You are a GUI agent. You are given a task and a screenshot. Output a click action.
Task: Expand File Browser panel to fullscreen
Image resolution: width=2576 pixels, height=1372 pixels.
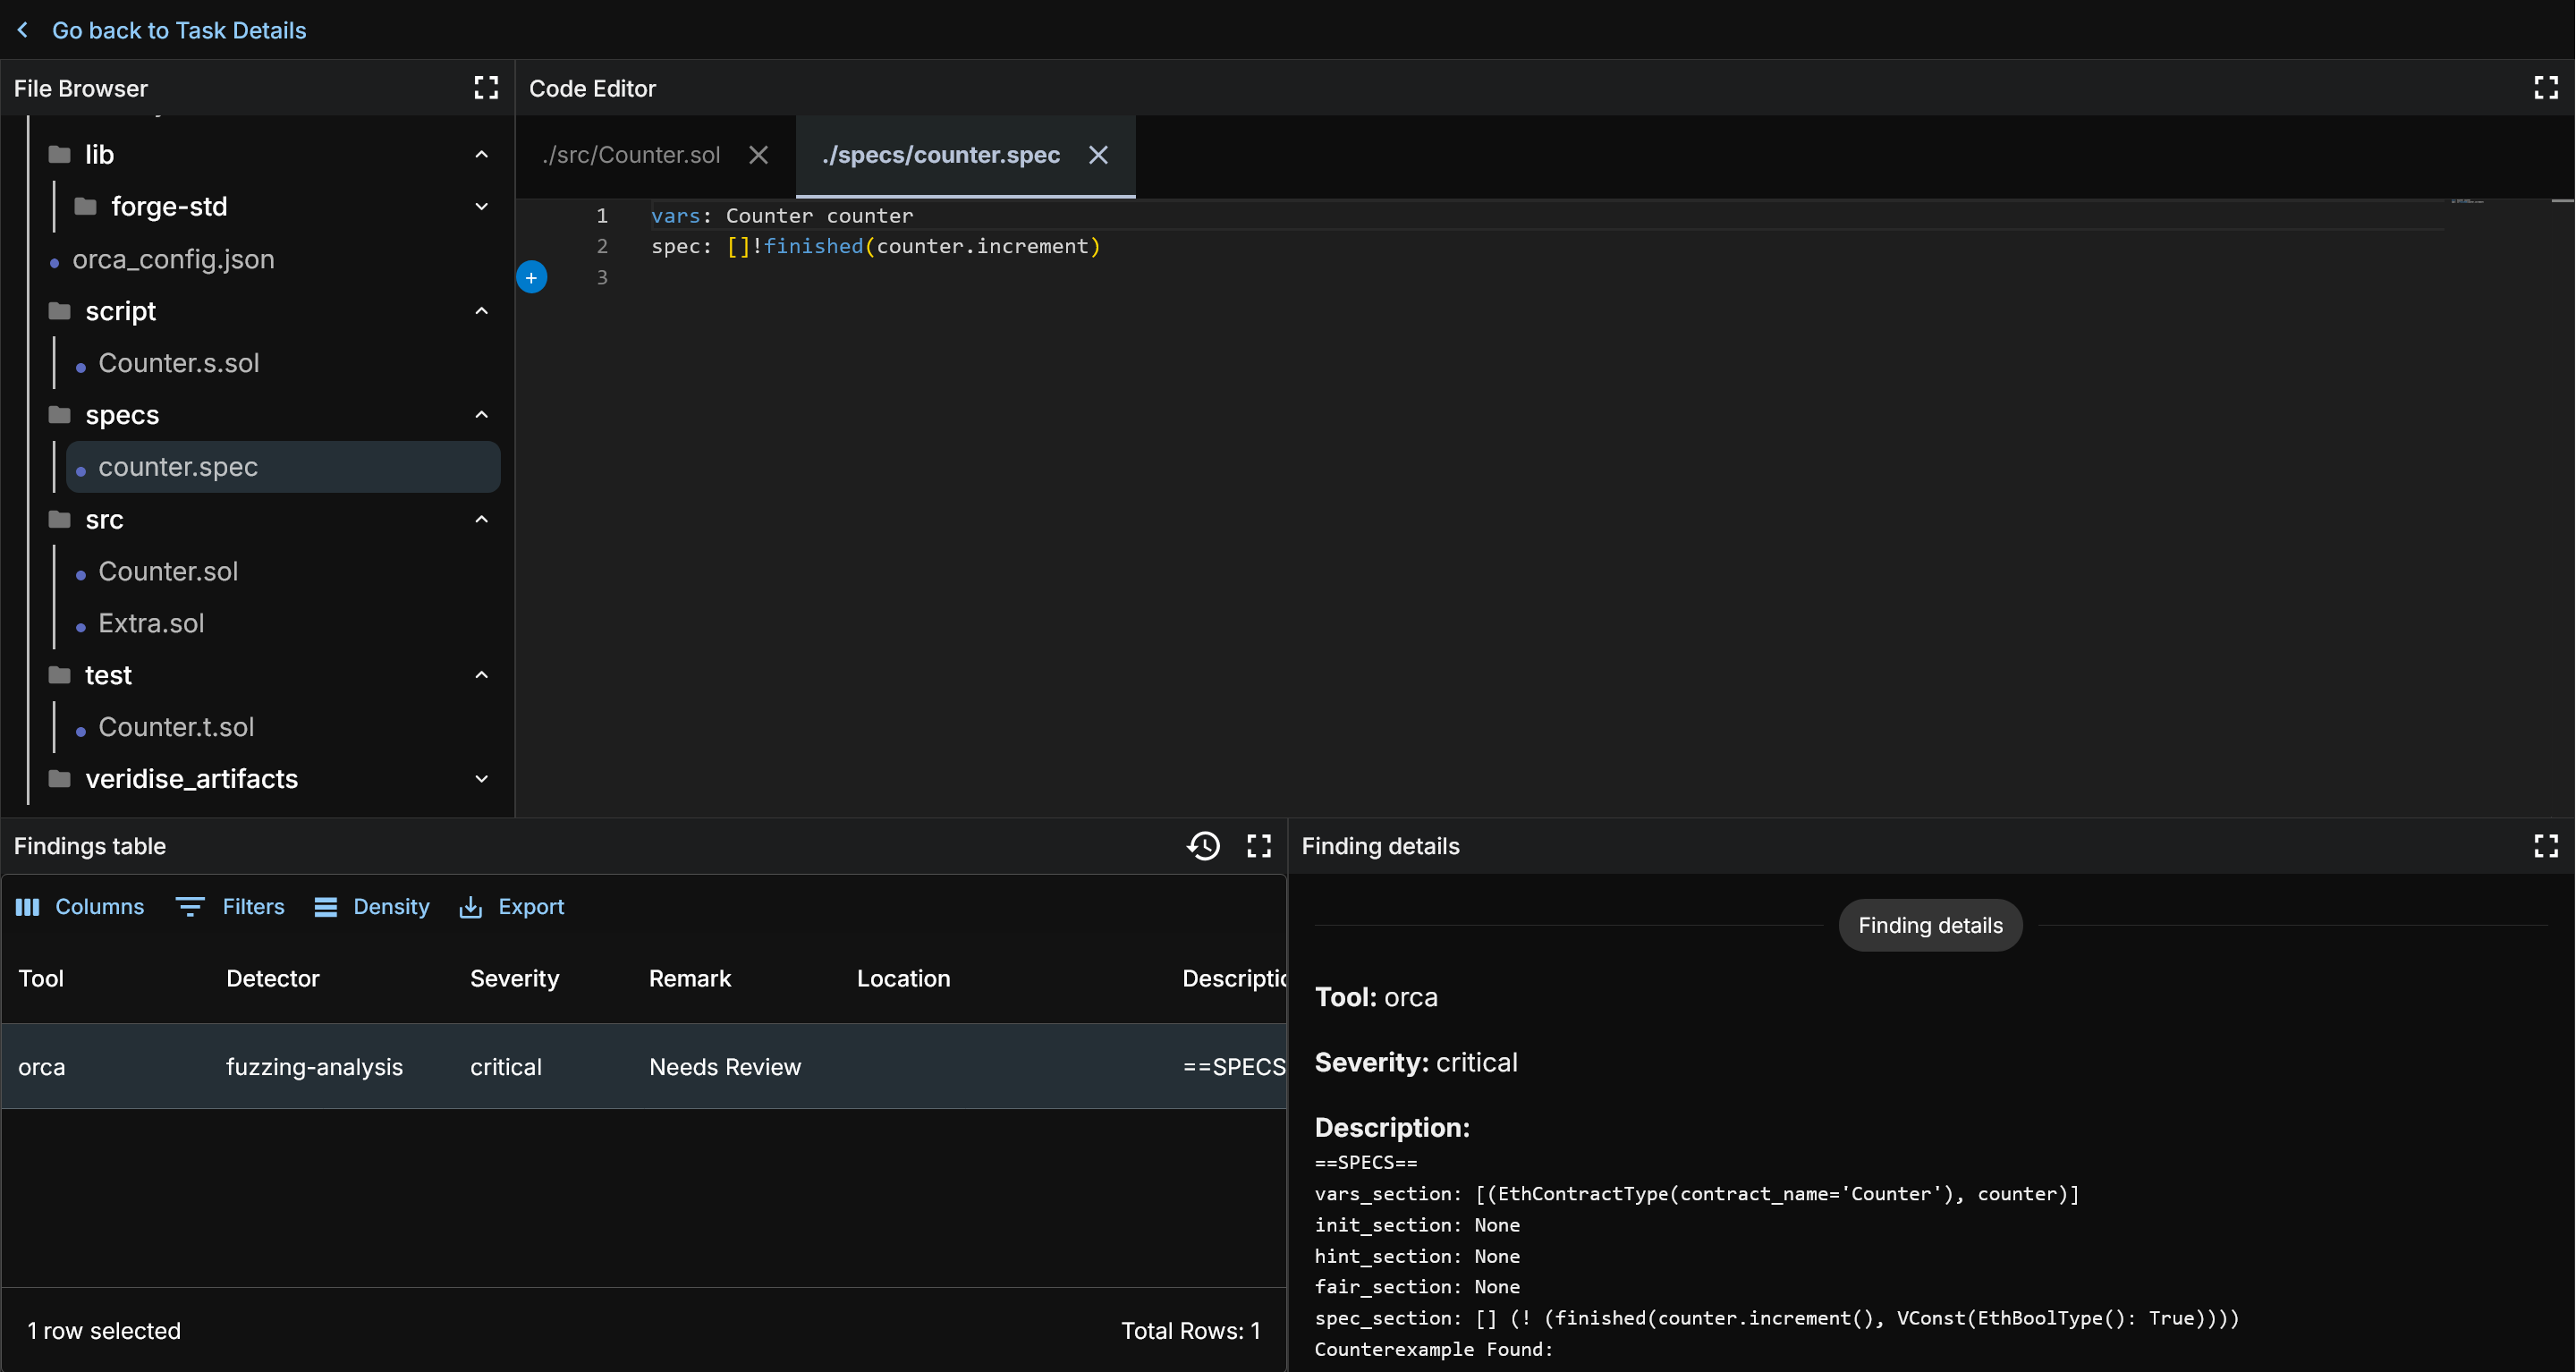[486, 88]
